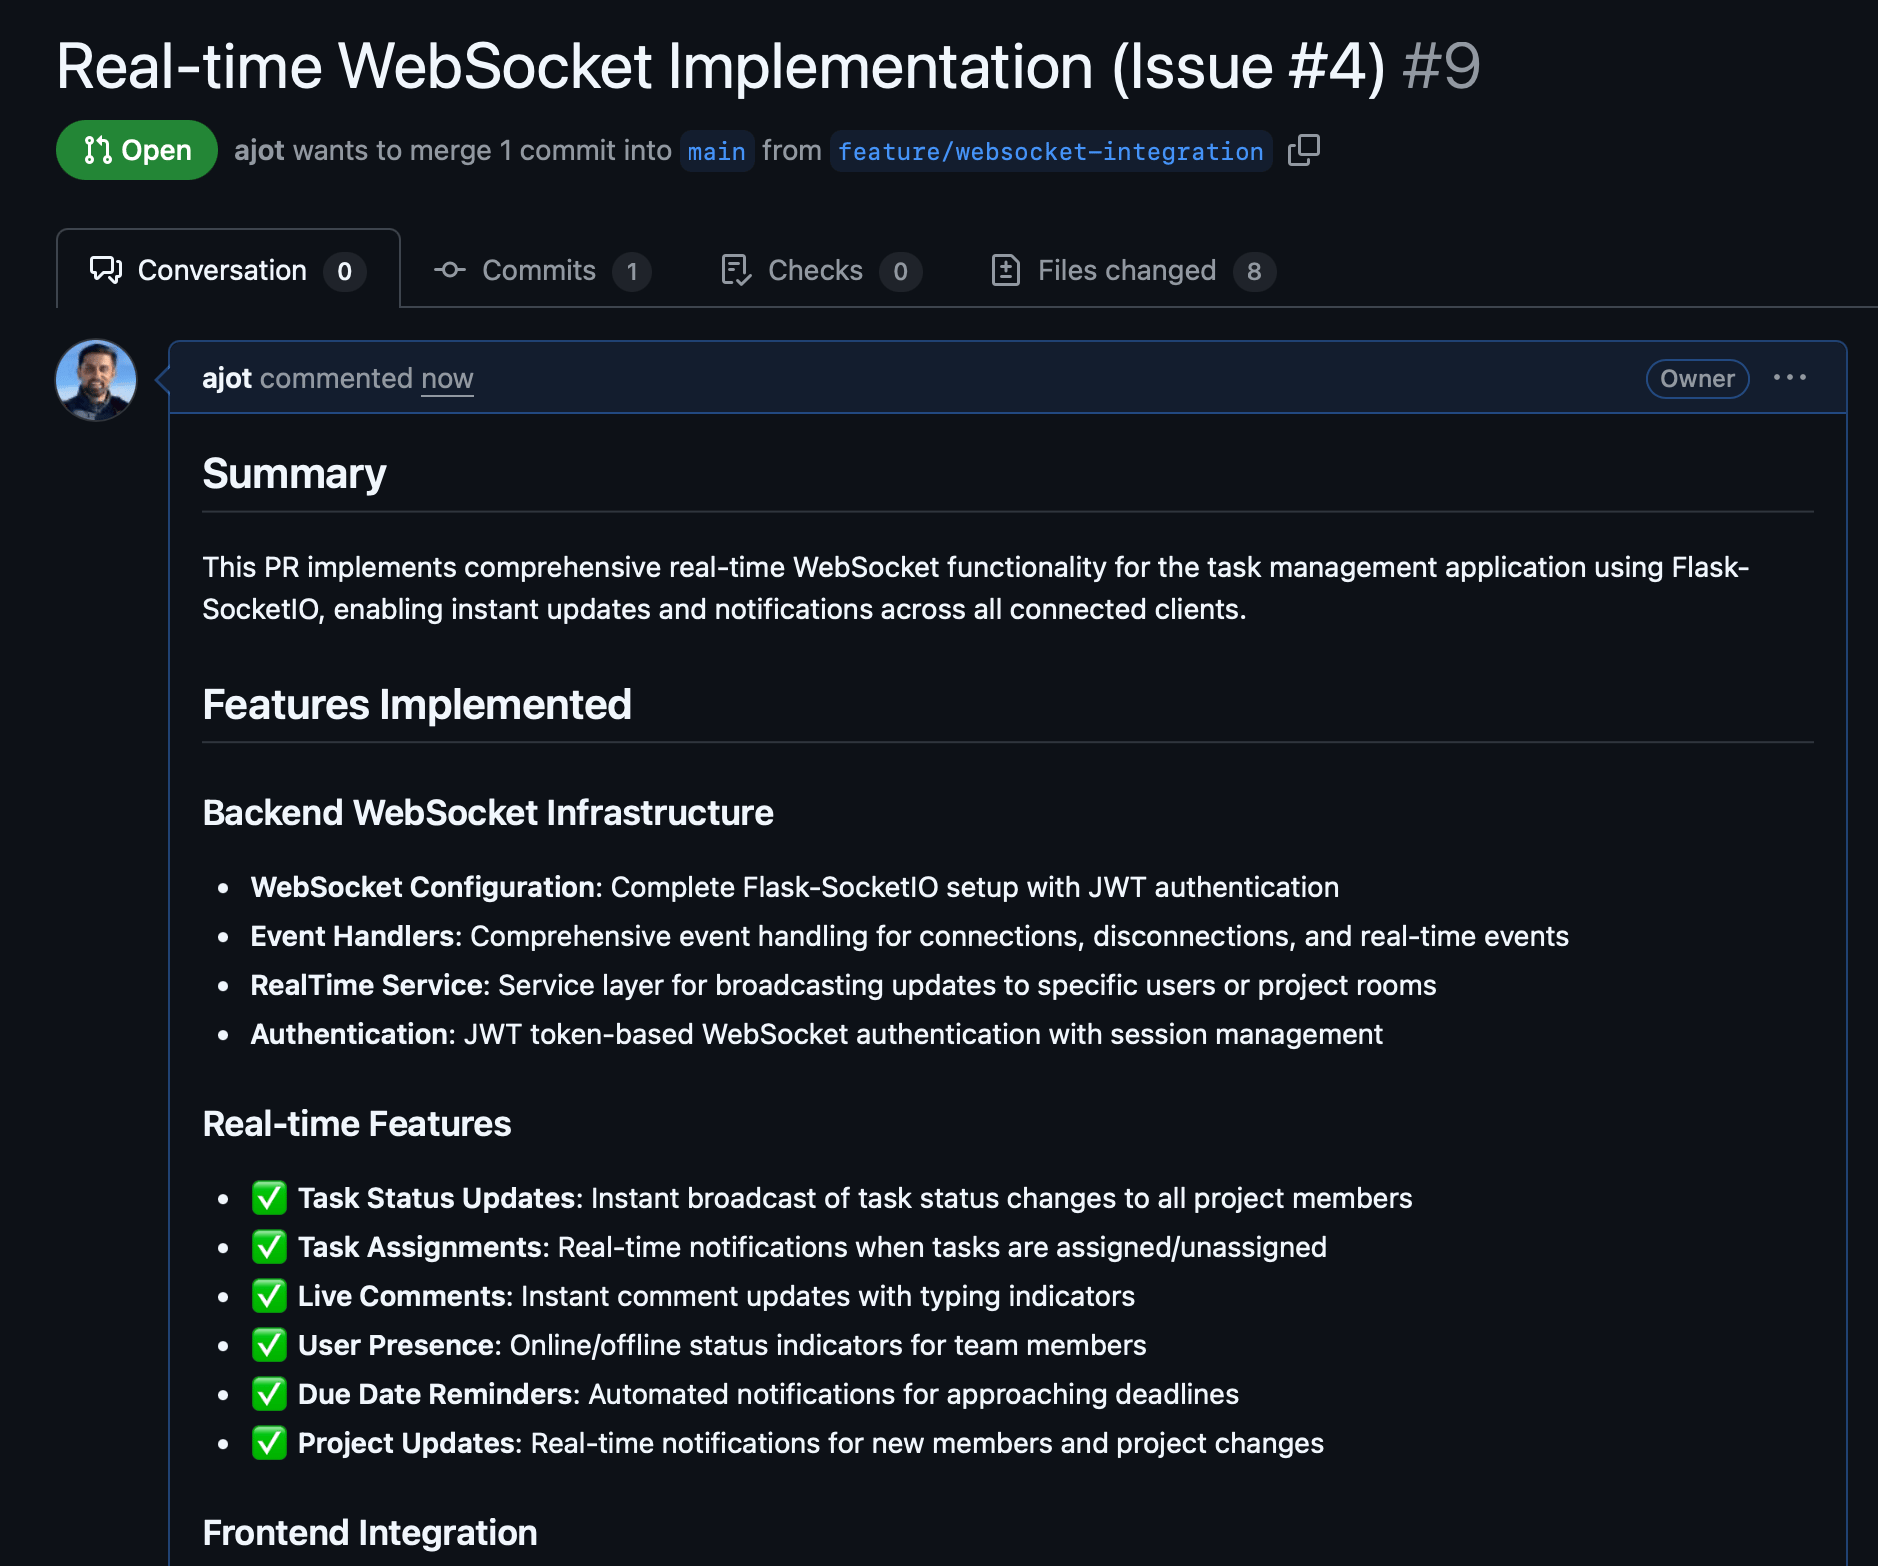This screenshot has height=1566, width=1878.
Task: Click the green checkmark beside Due Date Reminders
Action: pos(269,1394)
